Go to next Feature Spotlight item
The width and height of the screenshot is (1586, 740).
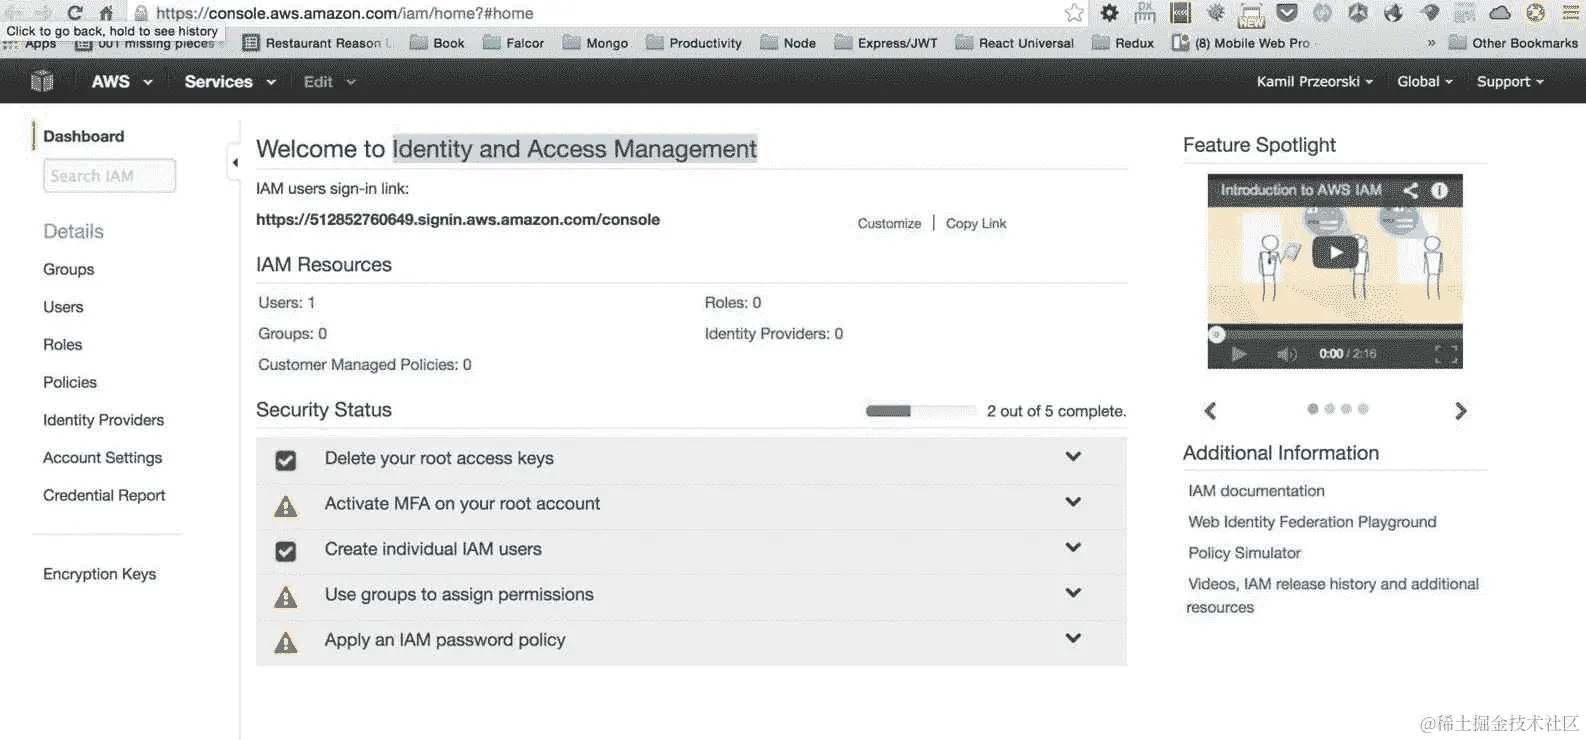pos(1461,410)
